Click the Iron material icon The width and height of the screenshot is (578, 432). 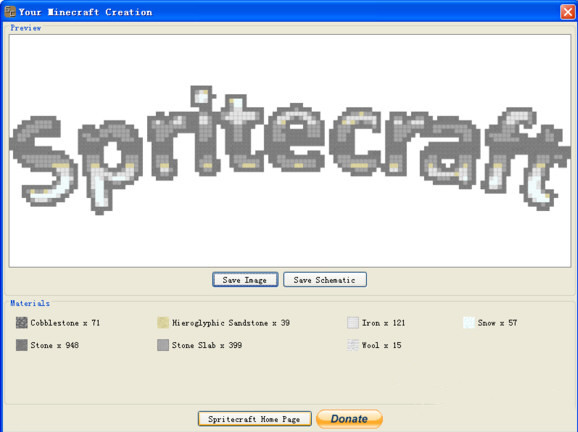click(353, 323)
